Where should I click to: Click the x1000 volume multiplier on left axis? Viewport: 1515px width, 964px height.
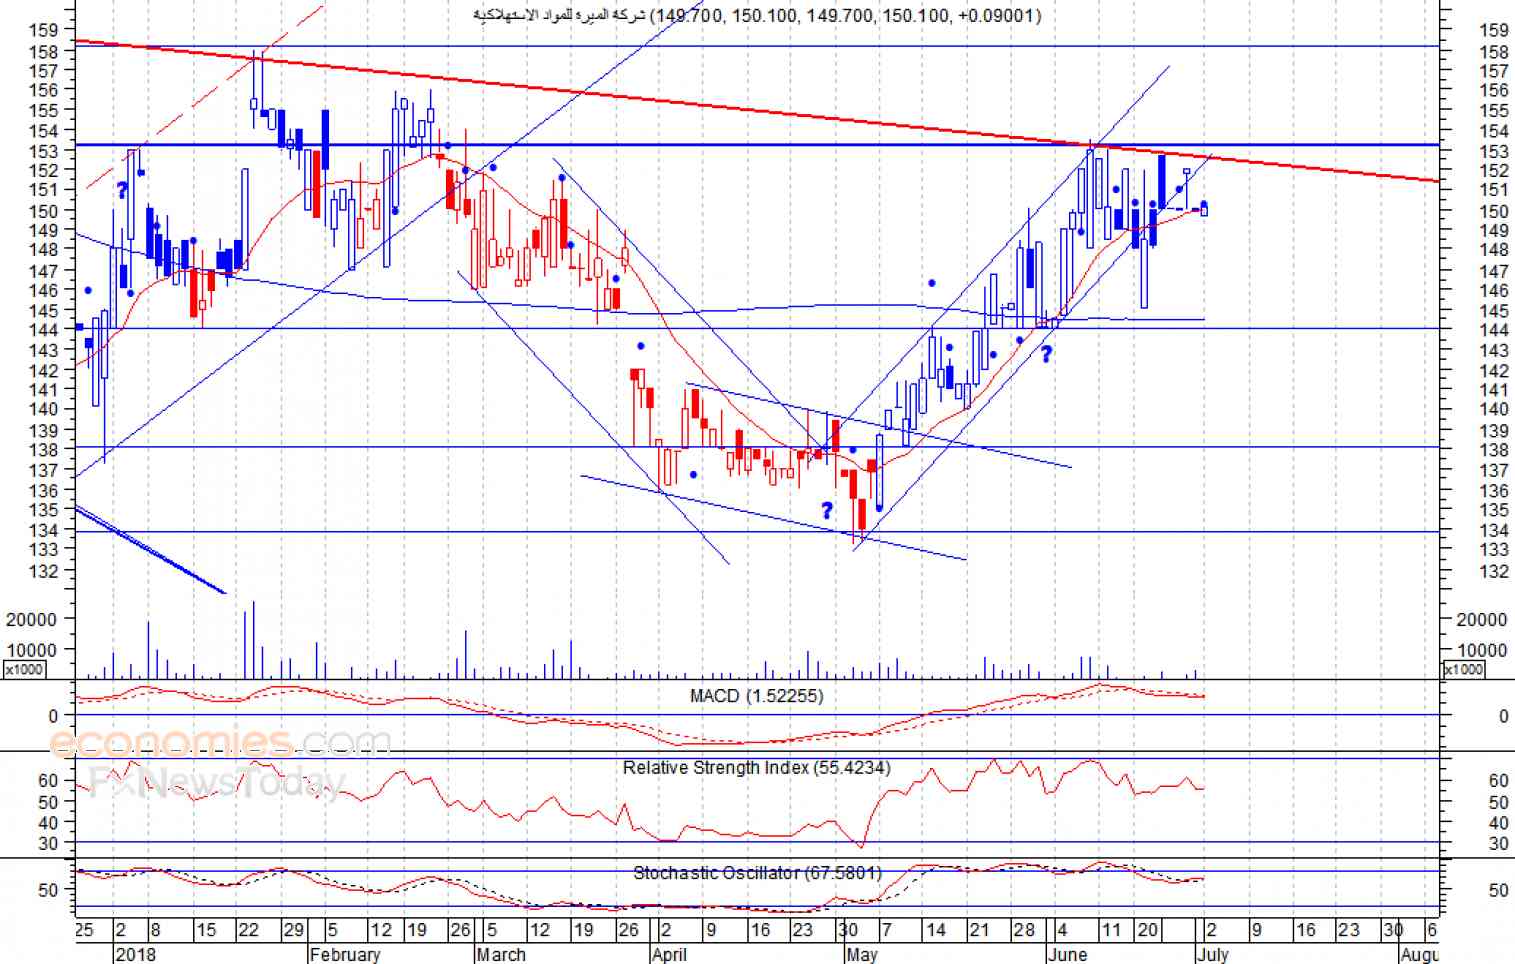pos(24,669)
